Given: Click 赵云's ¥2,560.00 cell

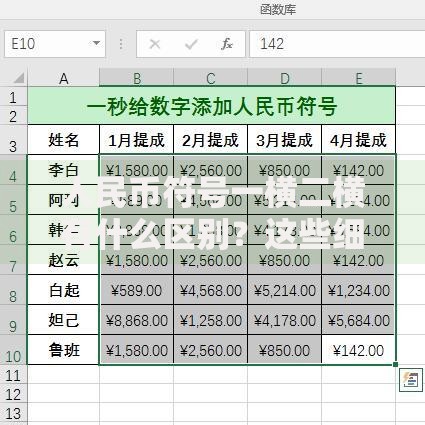Looking at the screenshot, I should click(211, 260).
